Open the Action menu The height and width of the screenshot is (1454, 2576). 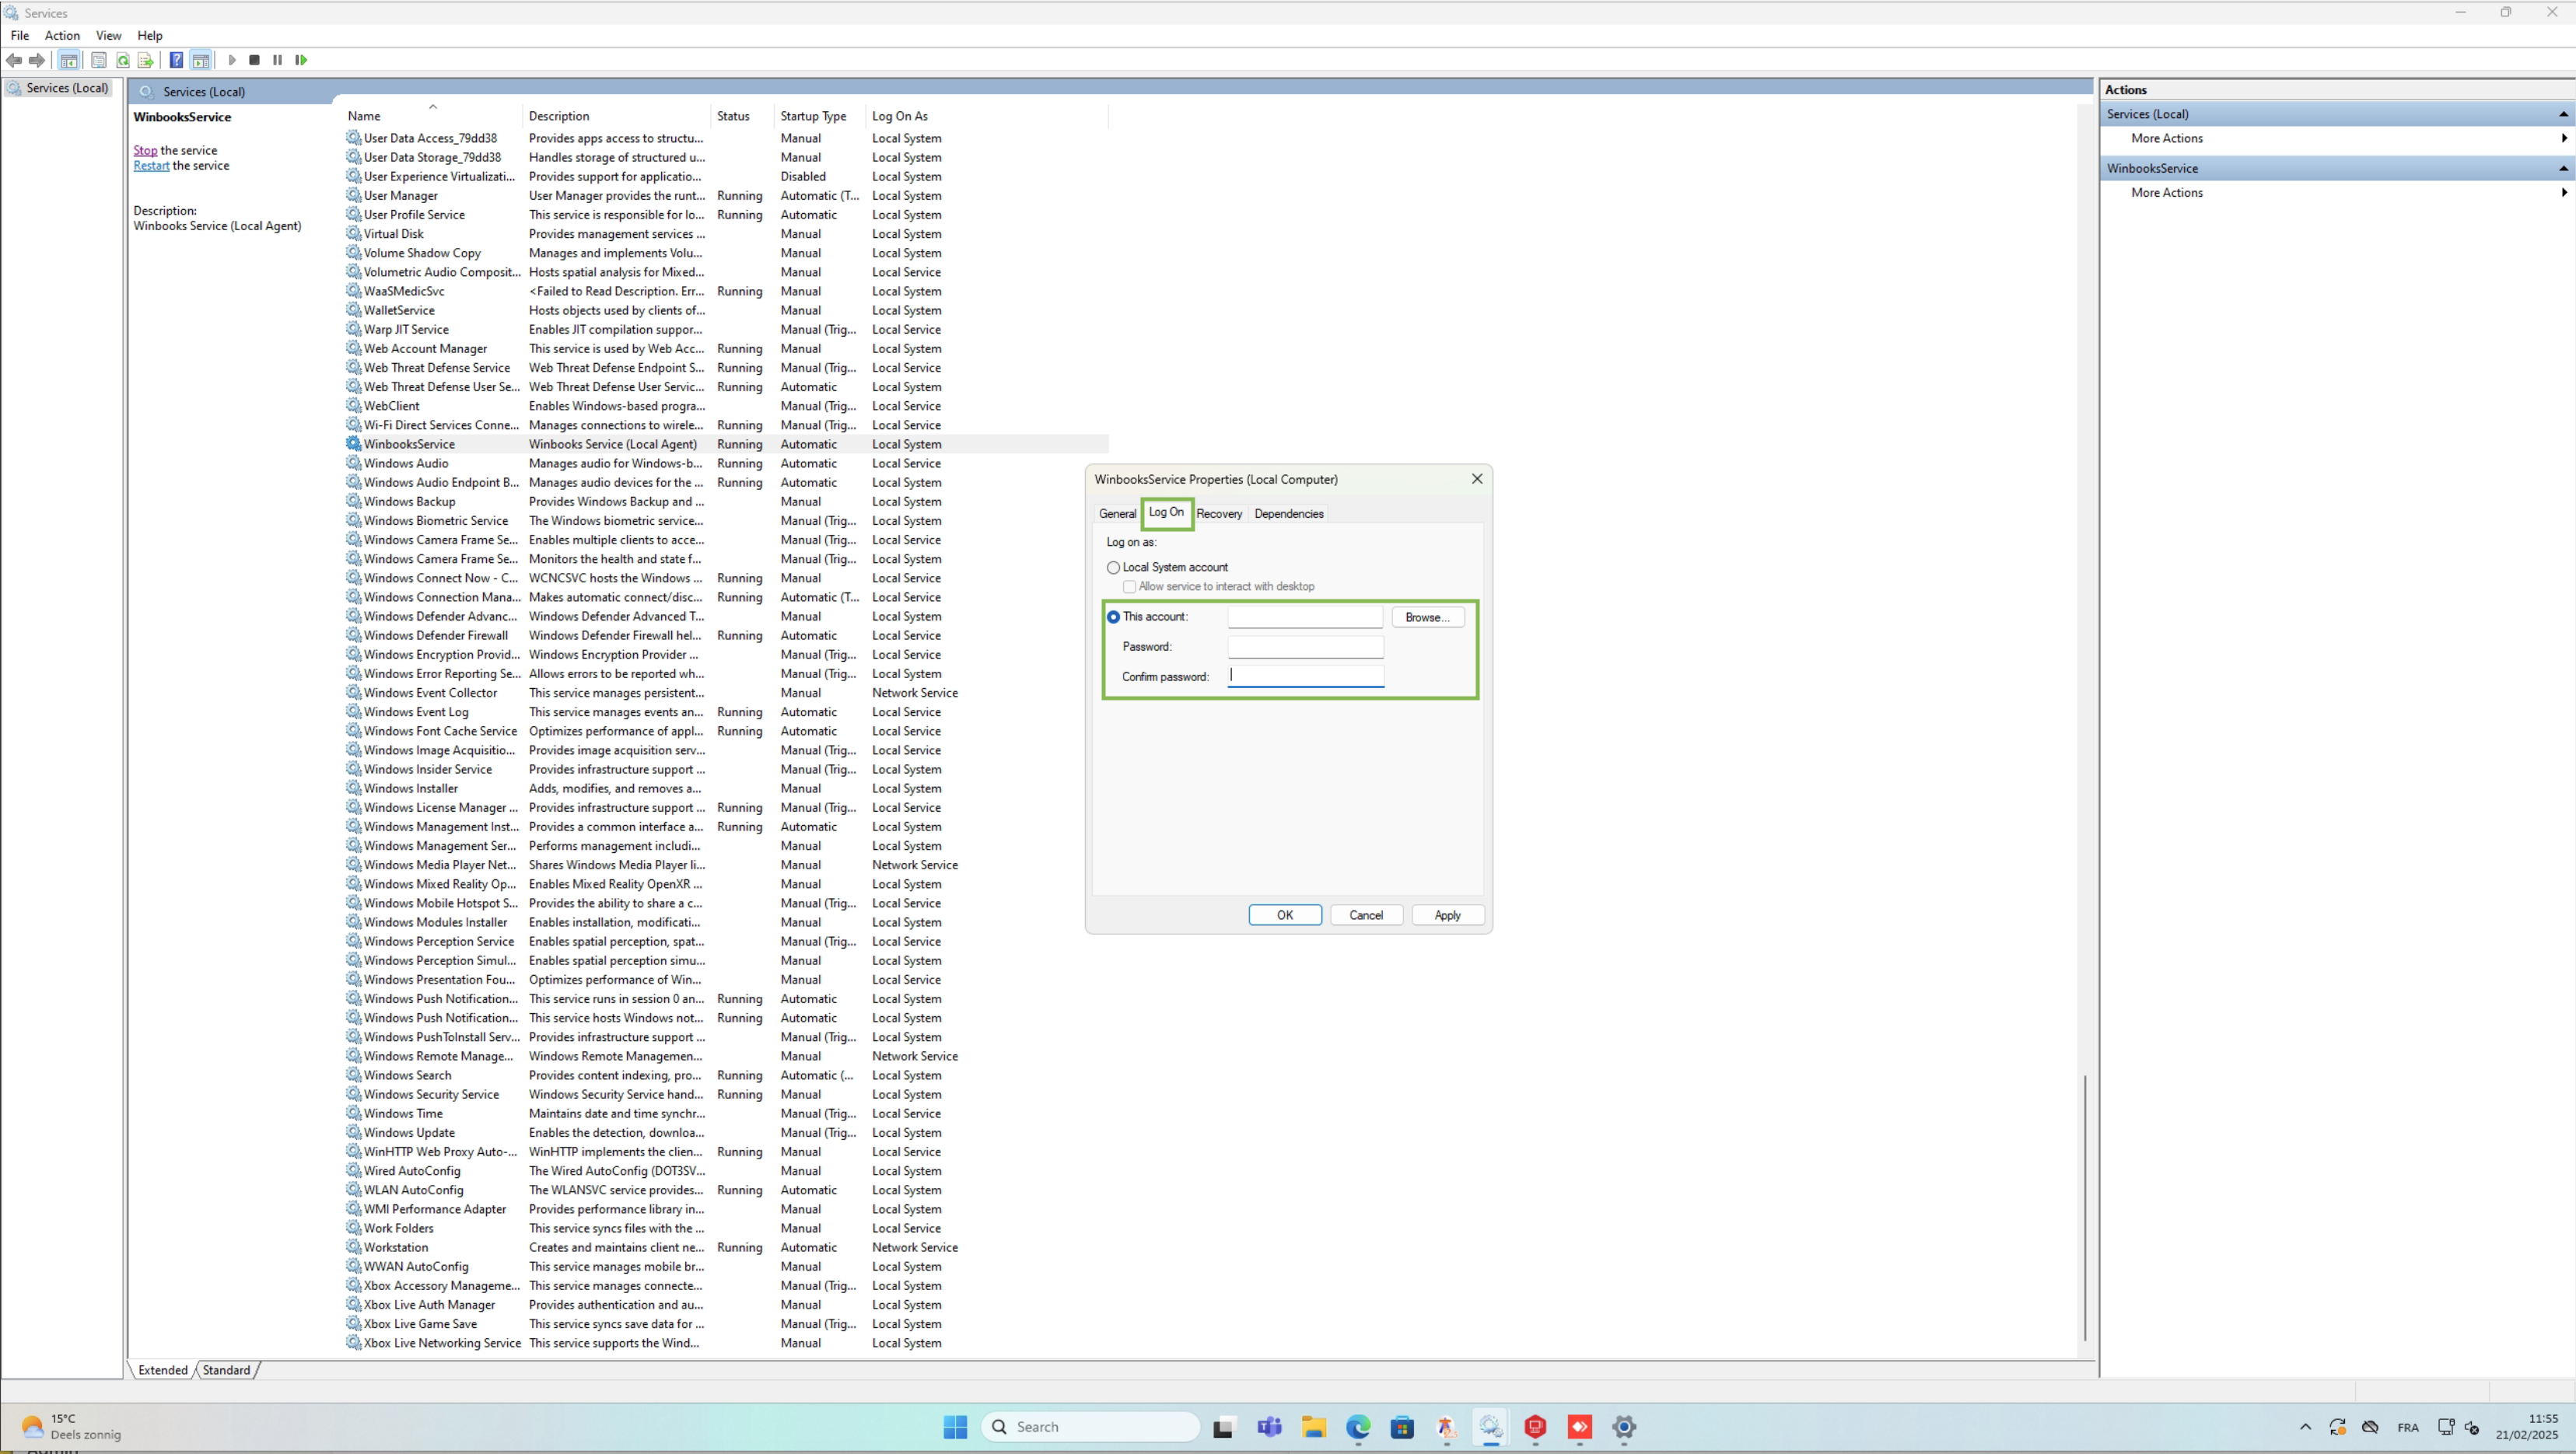[x=62, y=35]
